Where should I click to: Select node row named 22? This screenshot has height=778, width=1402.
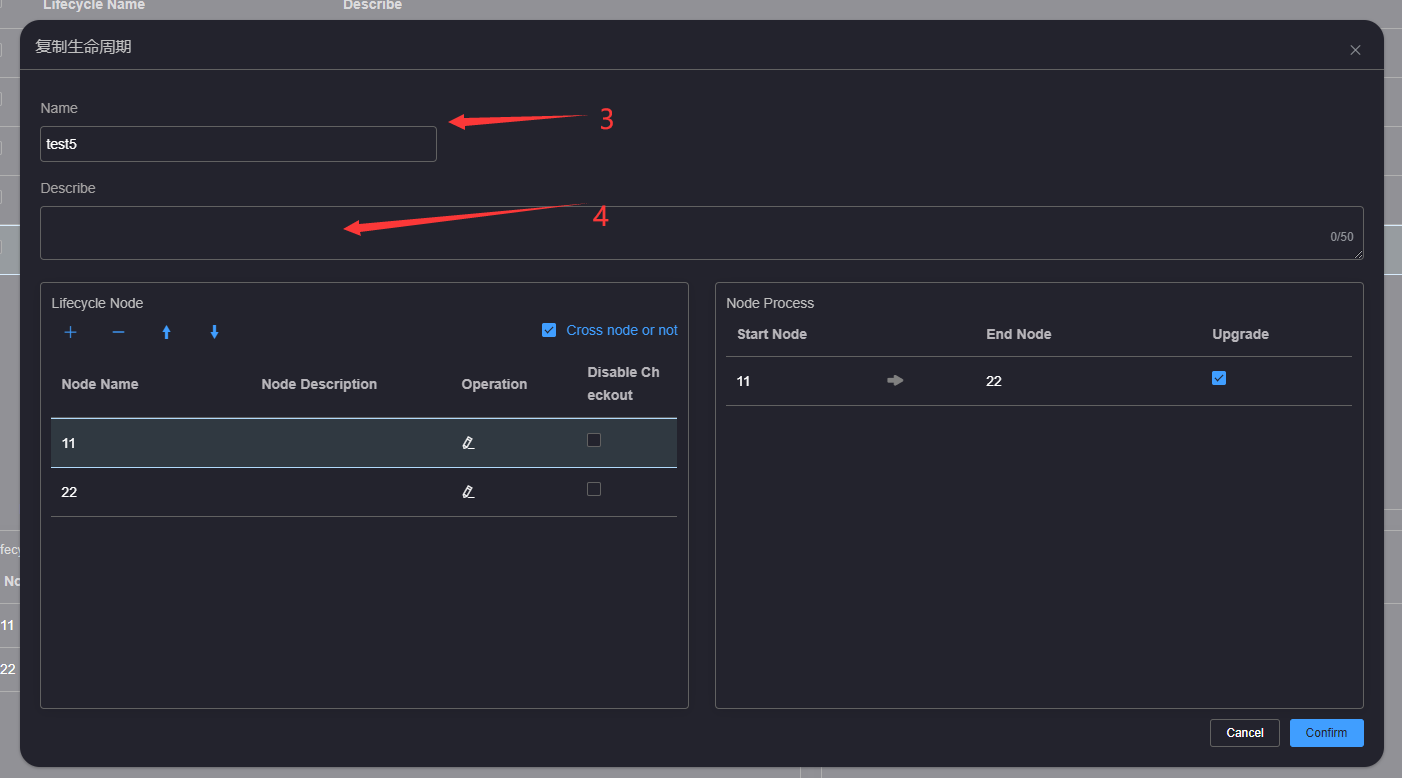364,492
